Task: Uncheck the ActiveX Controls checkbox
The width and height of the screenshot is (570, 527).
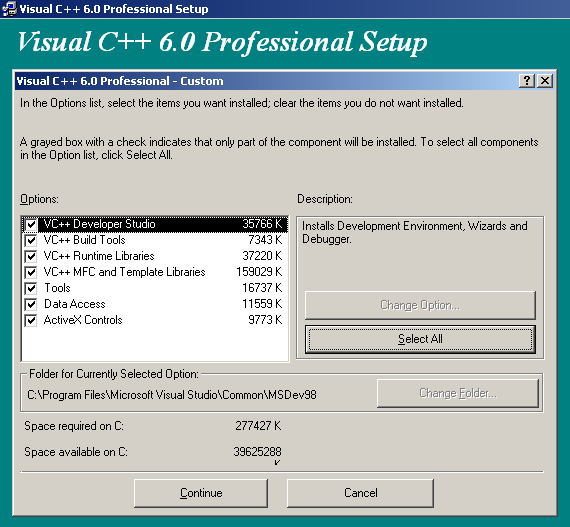Action: click(x=31, y=320)
